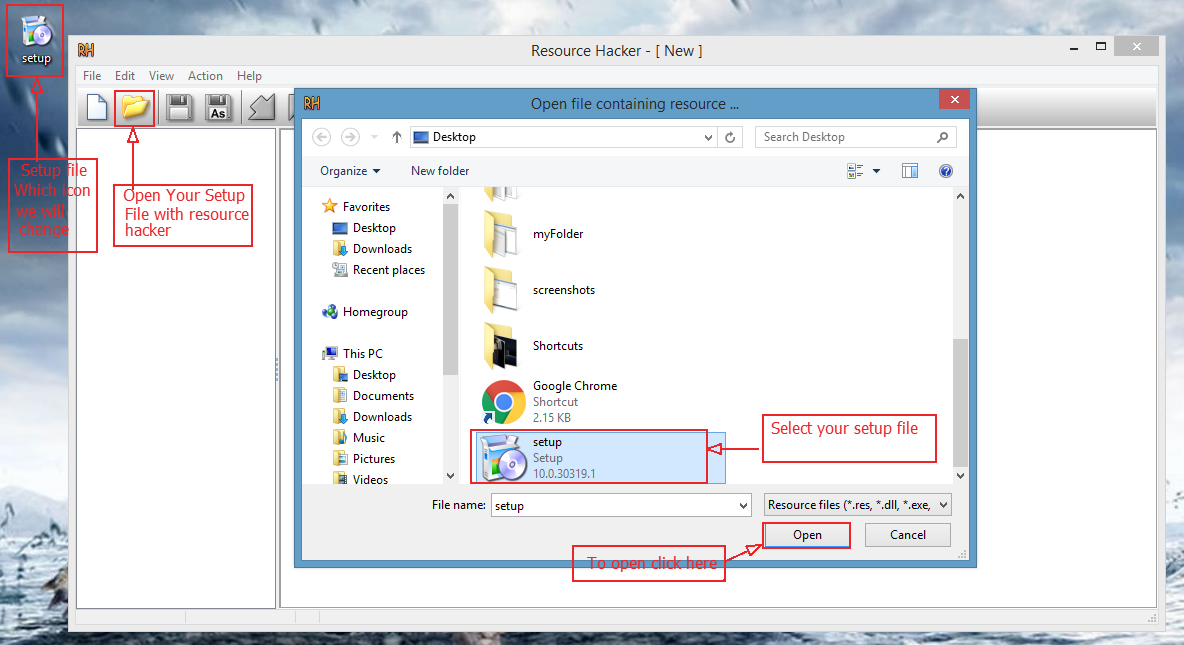This screenshot has height=645, width=1184.
Task: Save the current resource
Action: [x=179, y=108]
